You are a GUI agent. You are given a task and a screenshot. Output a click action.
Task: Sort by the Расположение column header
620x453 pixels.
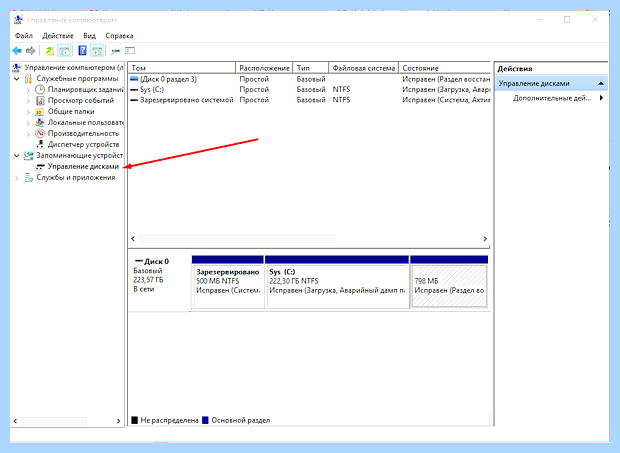pyautogui.click(x=264, y=68)
